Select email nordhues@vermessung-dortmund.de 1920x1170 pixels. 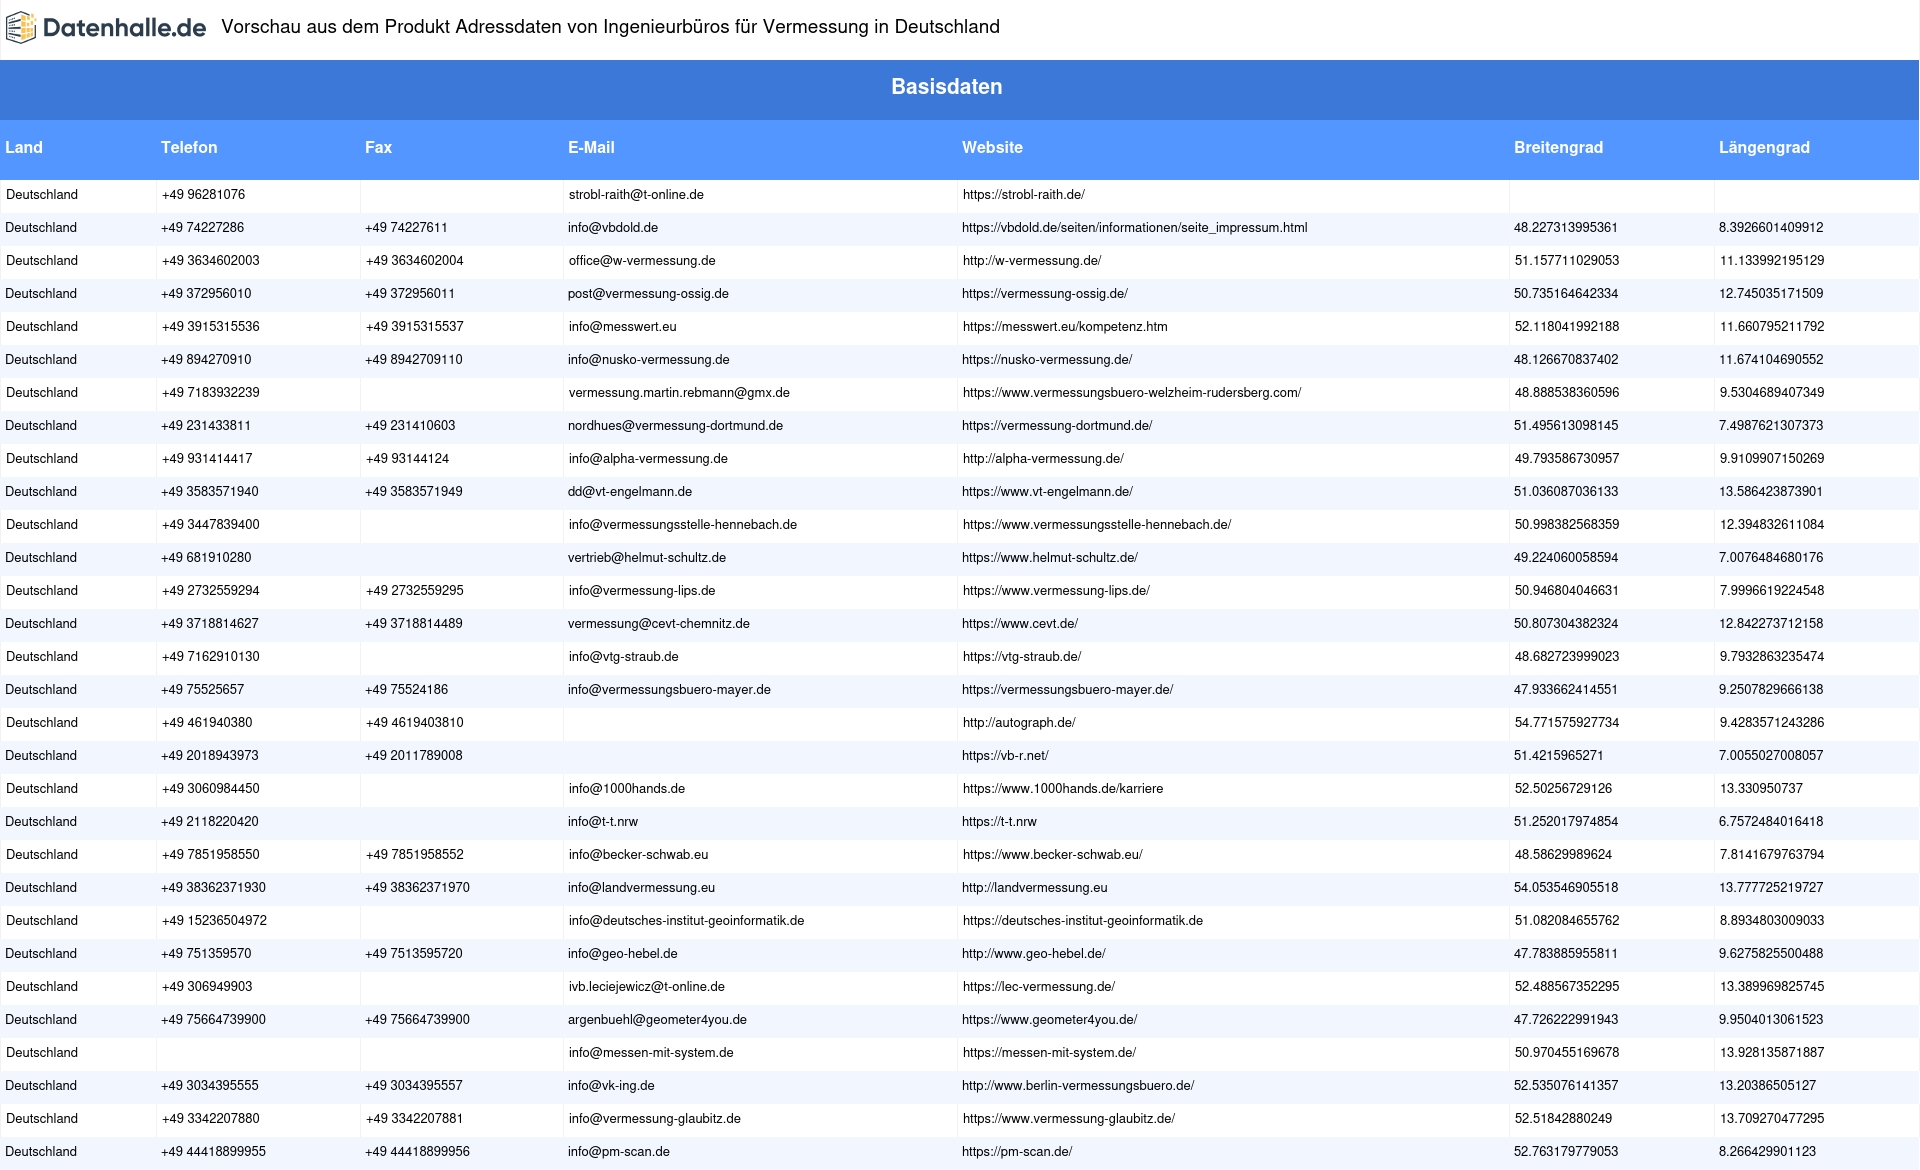point(675,426)
